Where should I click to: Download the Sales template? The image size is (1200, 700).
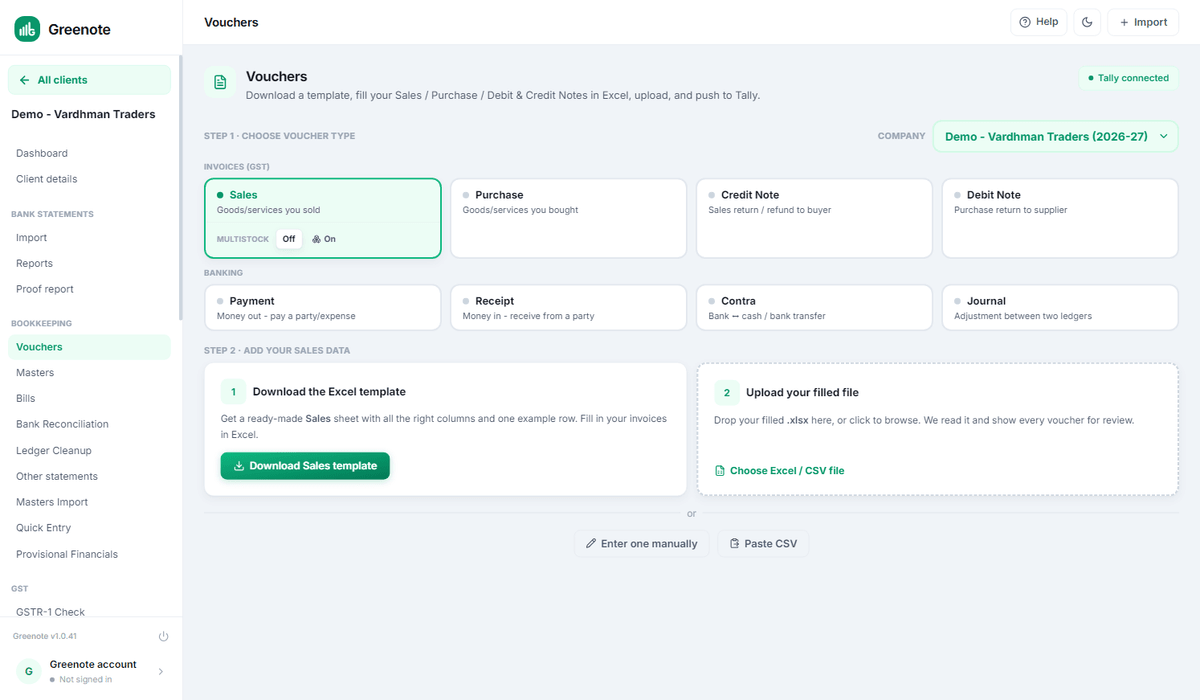coord(305,466)
